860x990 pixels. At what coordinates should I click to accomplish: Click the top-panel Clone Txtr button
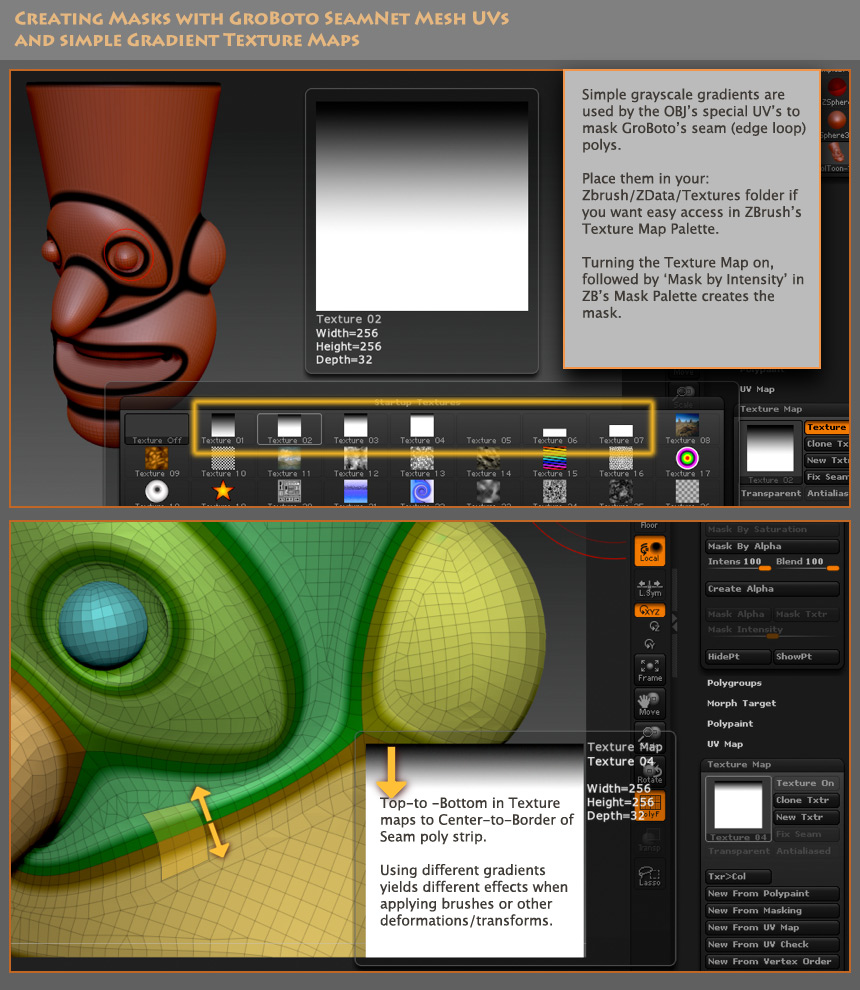pyautogui.click(x=827, y=444)
